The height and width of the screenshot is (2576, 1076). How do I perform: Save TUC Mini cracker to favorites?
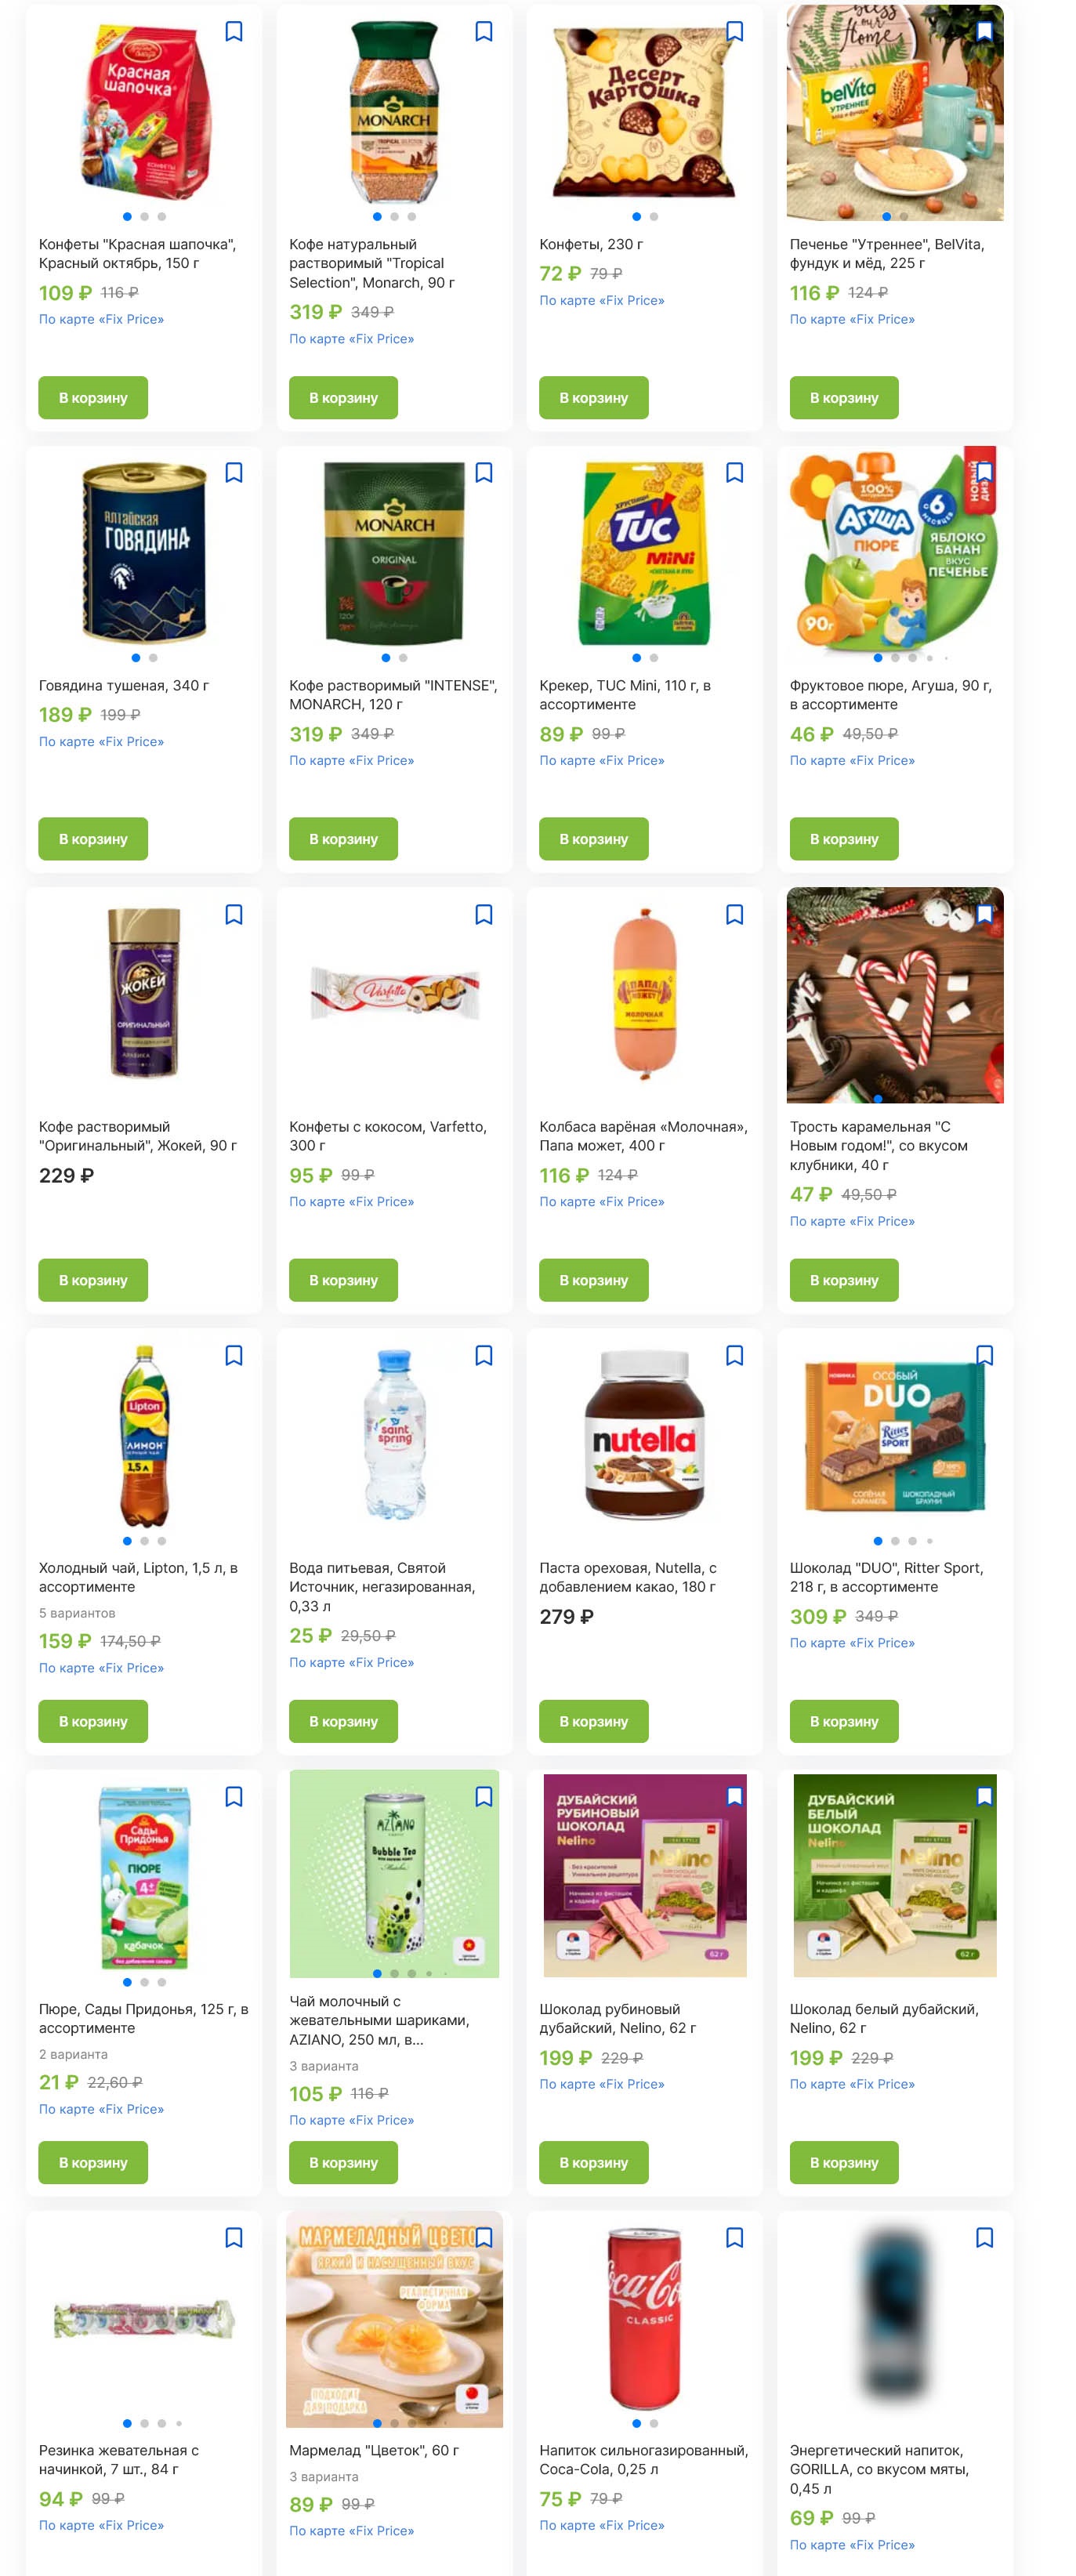[734, 473]
